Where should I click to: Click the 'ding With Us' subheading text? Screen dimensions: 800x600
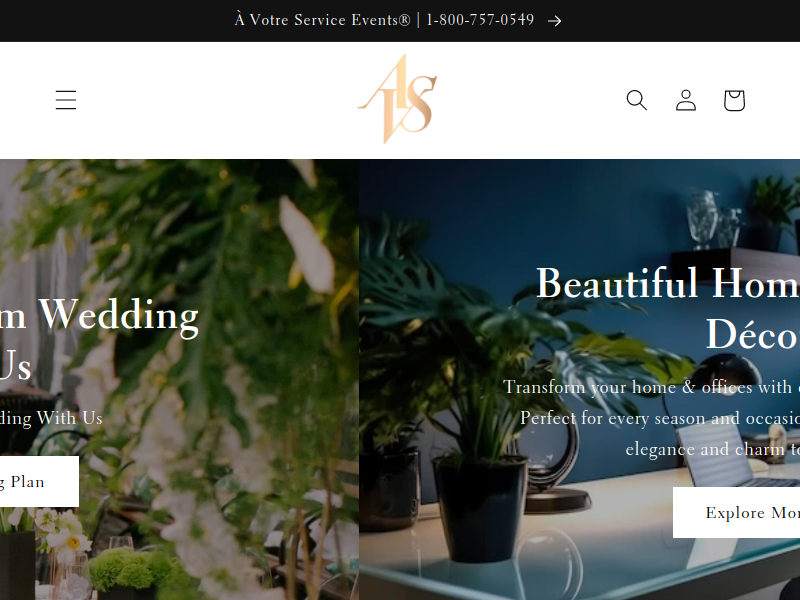tap(51, 418)
